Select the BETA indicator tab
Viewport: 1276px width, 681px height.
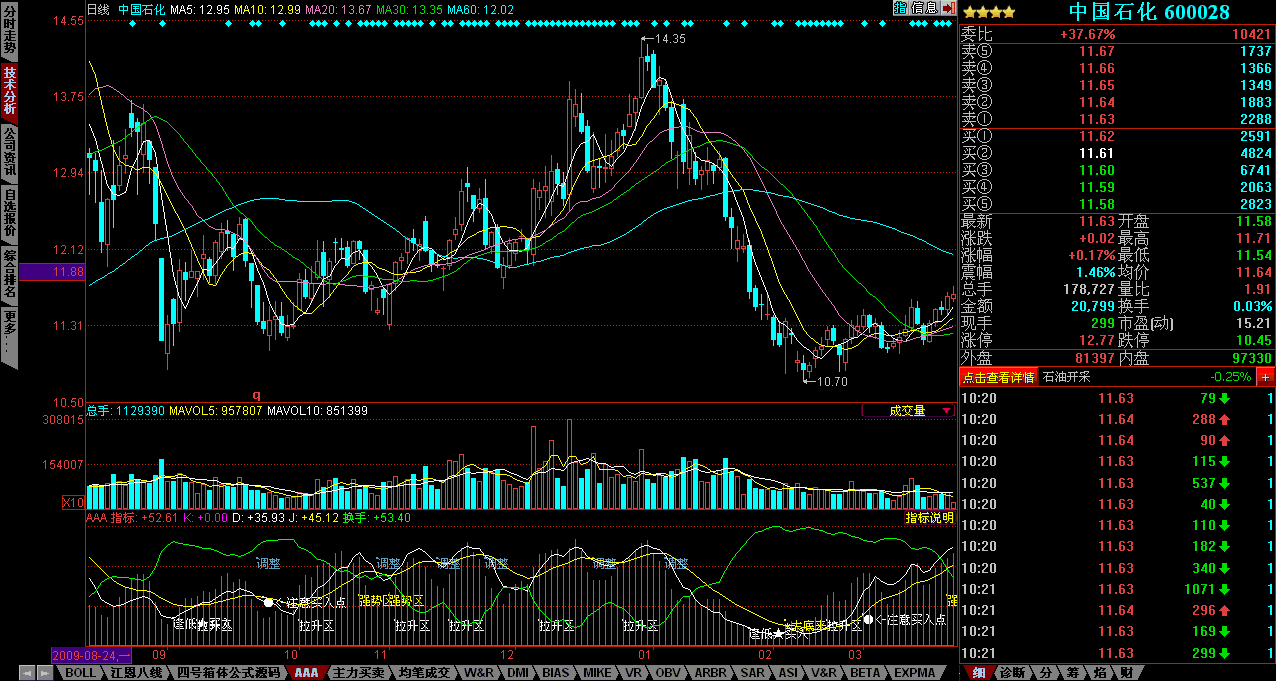pos(866,673)
